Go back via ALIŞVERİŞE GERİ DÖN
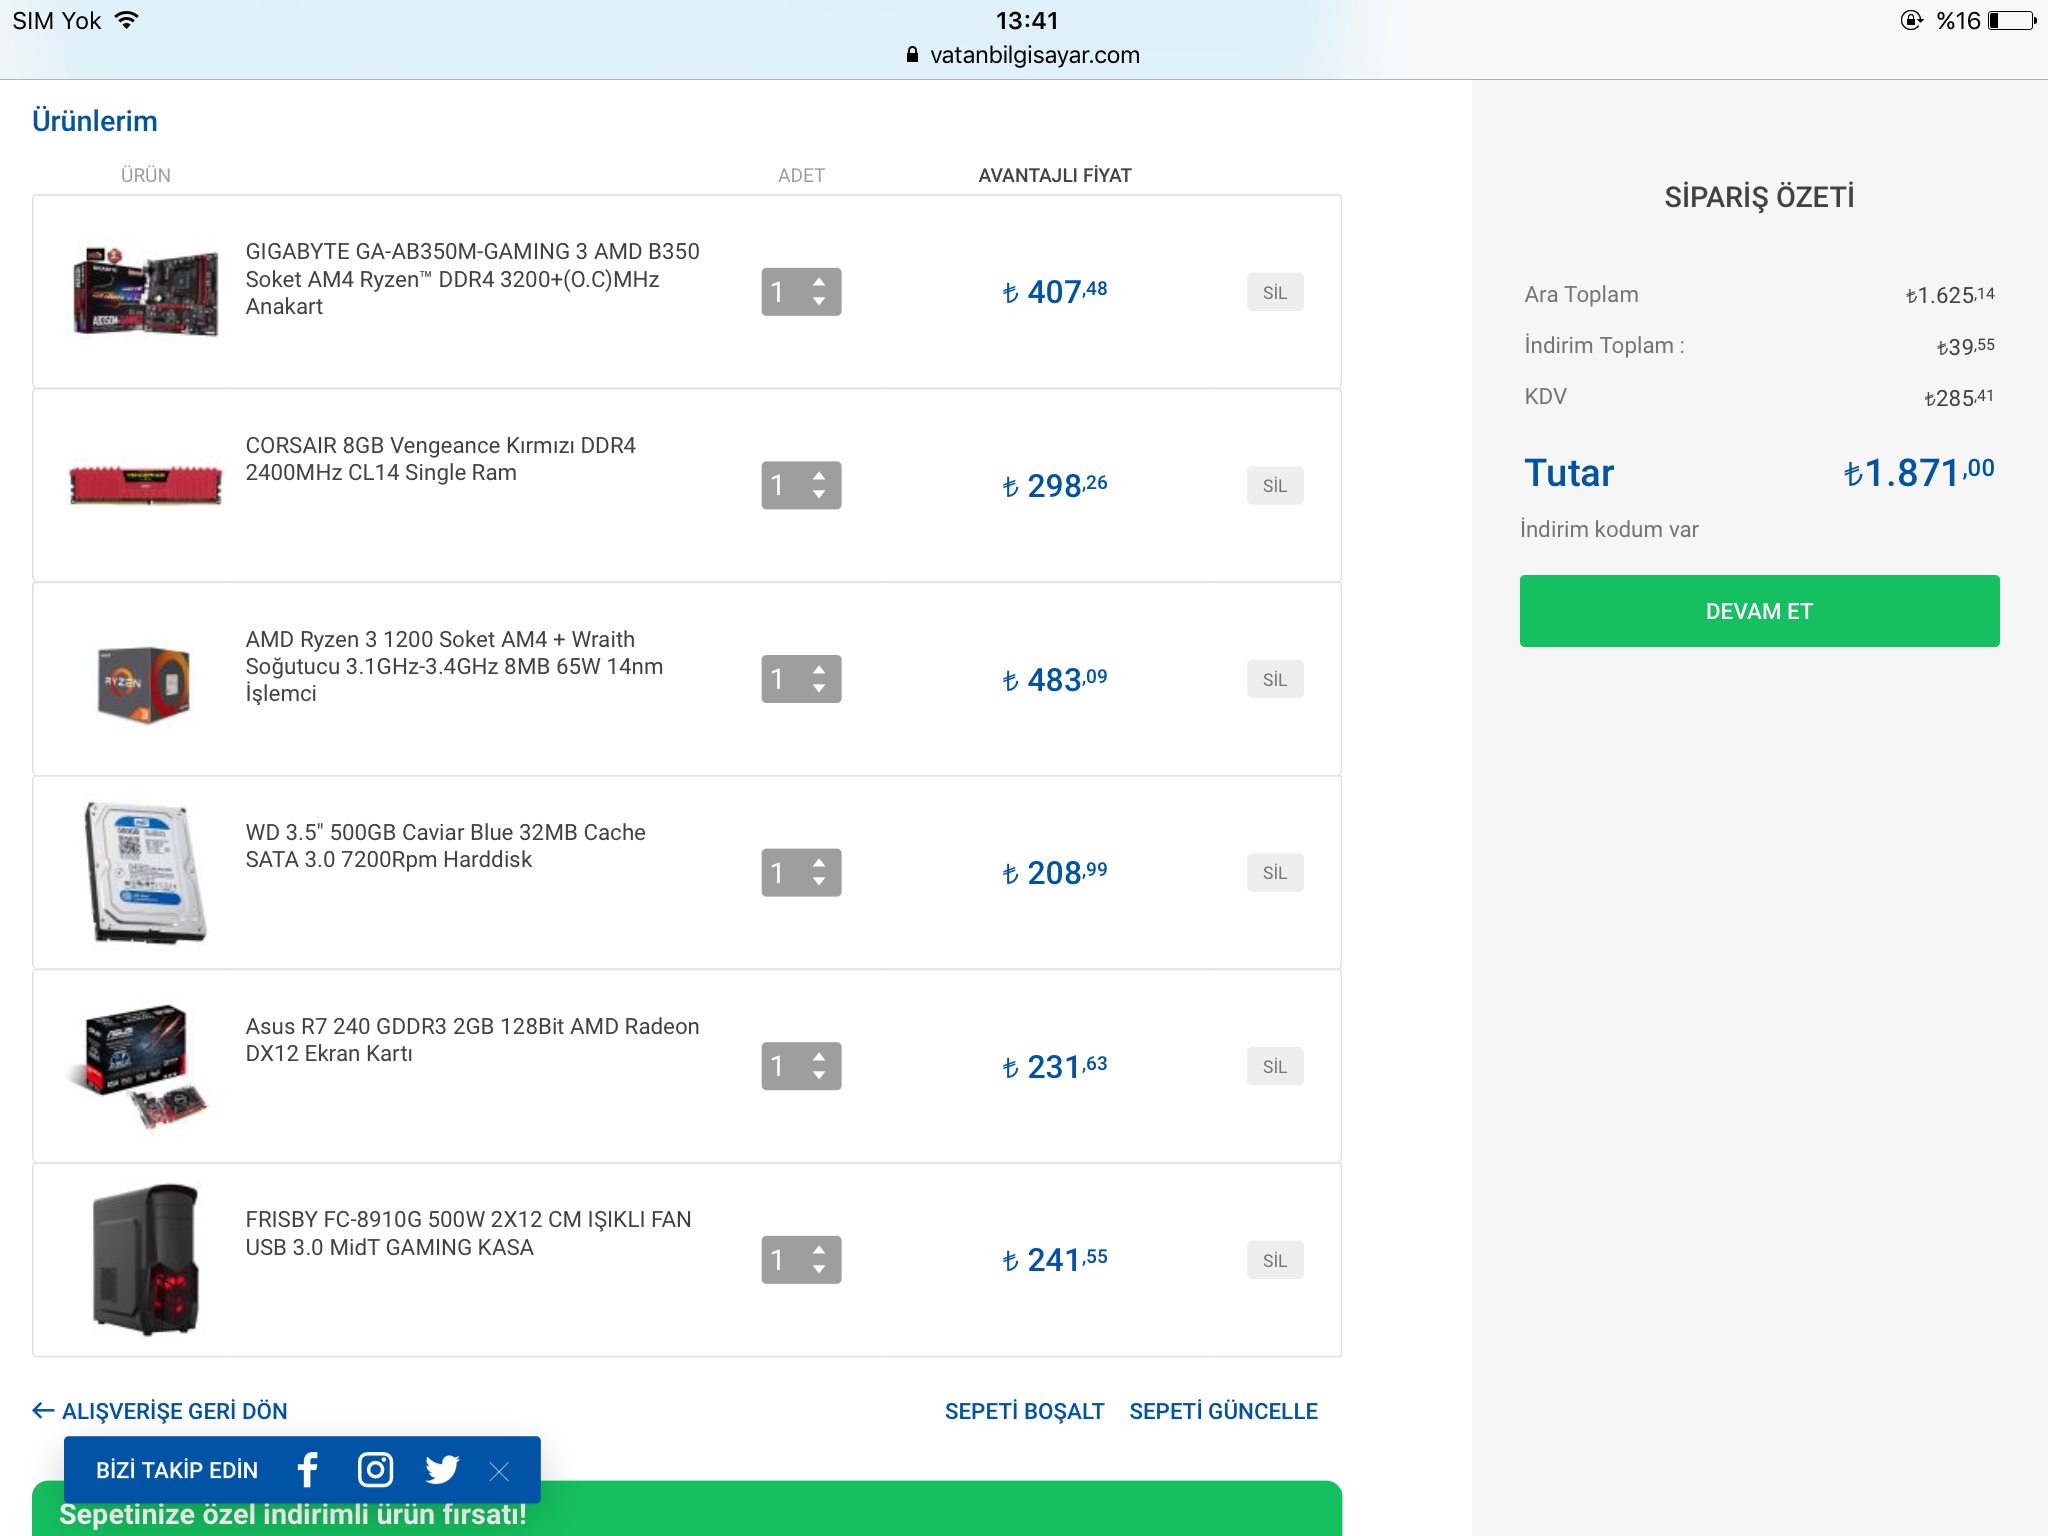 (160, 1411)
